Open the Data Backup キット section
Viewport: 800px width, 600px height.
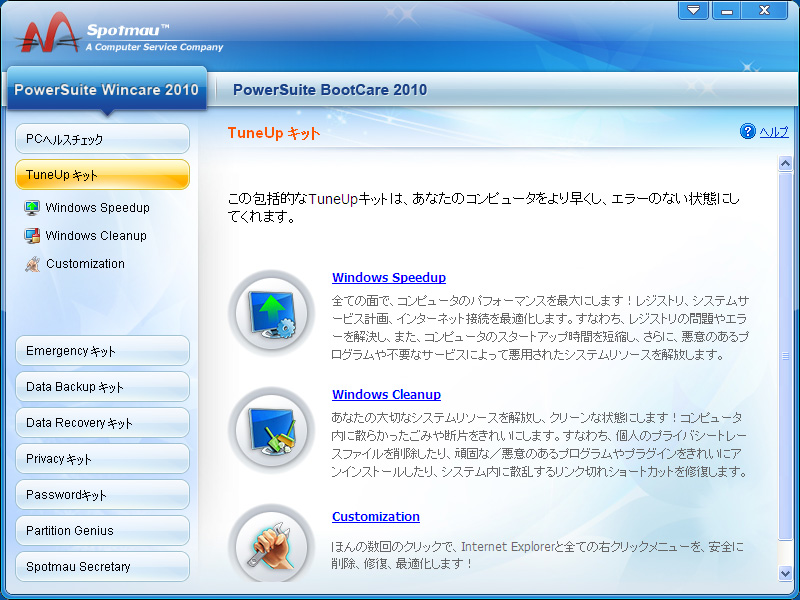coord(103,387)
